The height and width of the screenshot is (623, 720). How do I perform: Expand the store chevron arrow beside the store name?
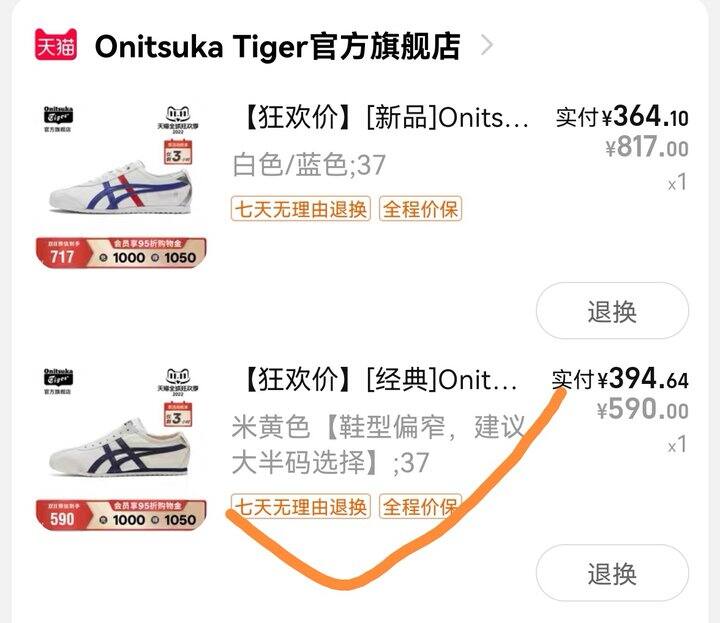tap(487, 45)
